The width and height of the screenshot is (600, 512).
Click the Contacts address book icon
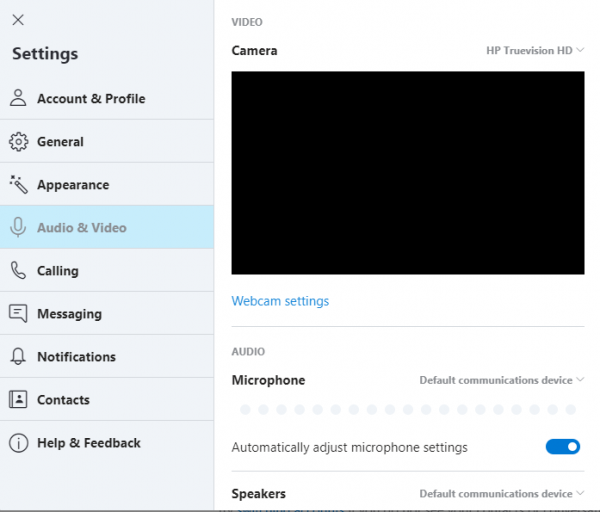coord(18,399)
